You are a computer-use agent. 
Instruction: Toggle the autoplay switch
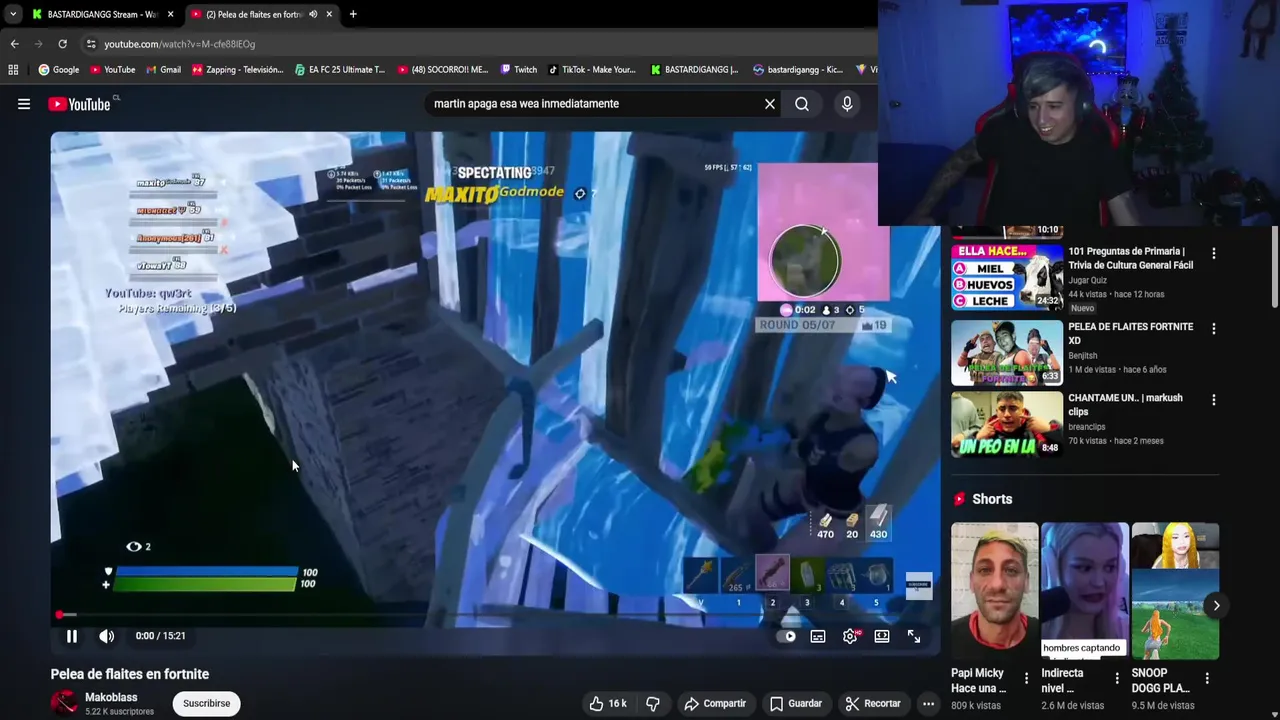[x=789, y=636]
